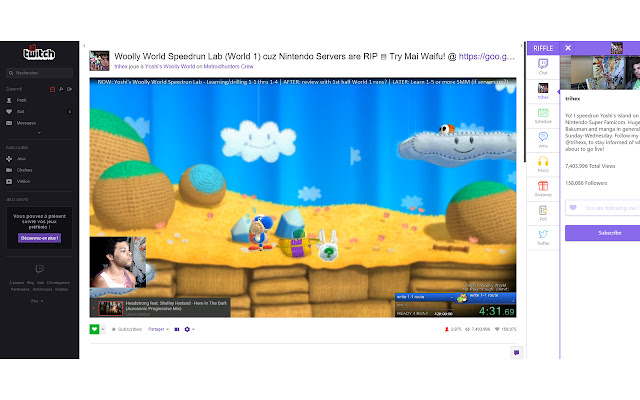
Task: Click the Subscribed star button
Action: click(x=127, y=329)
